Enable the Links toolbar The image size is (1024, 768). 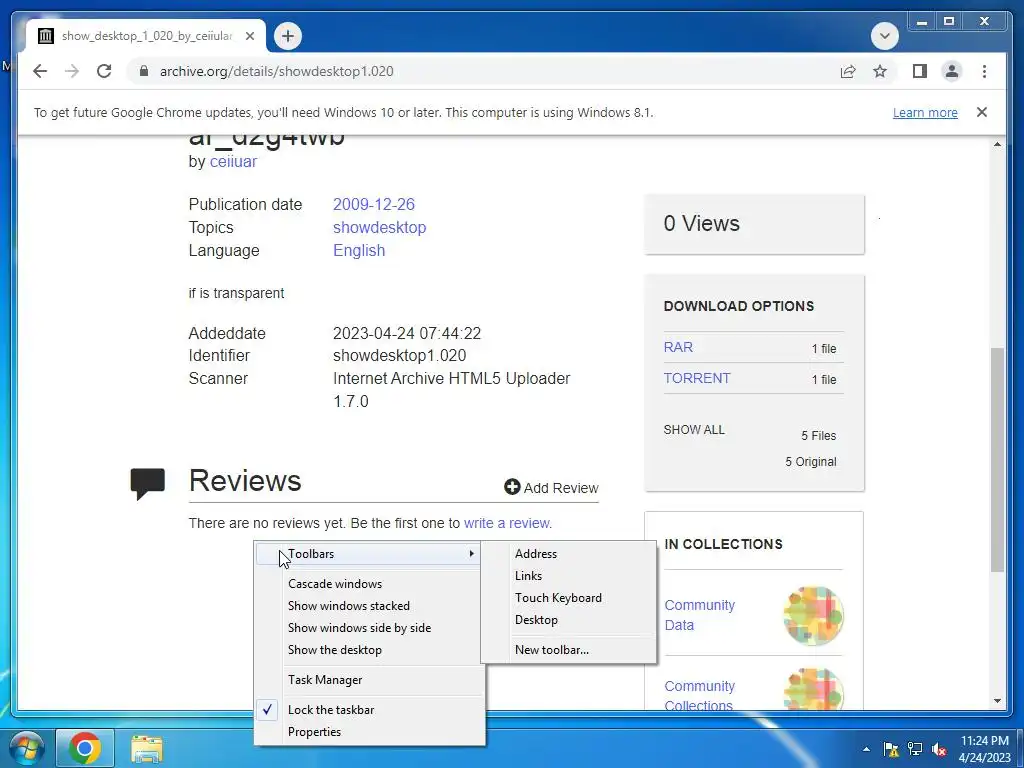tap(569, 576)
